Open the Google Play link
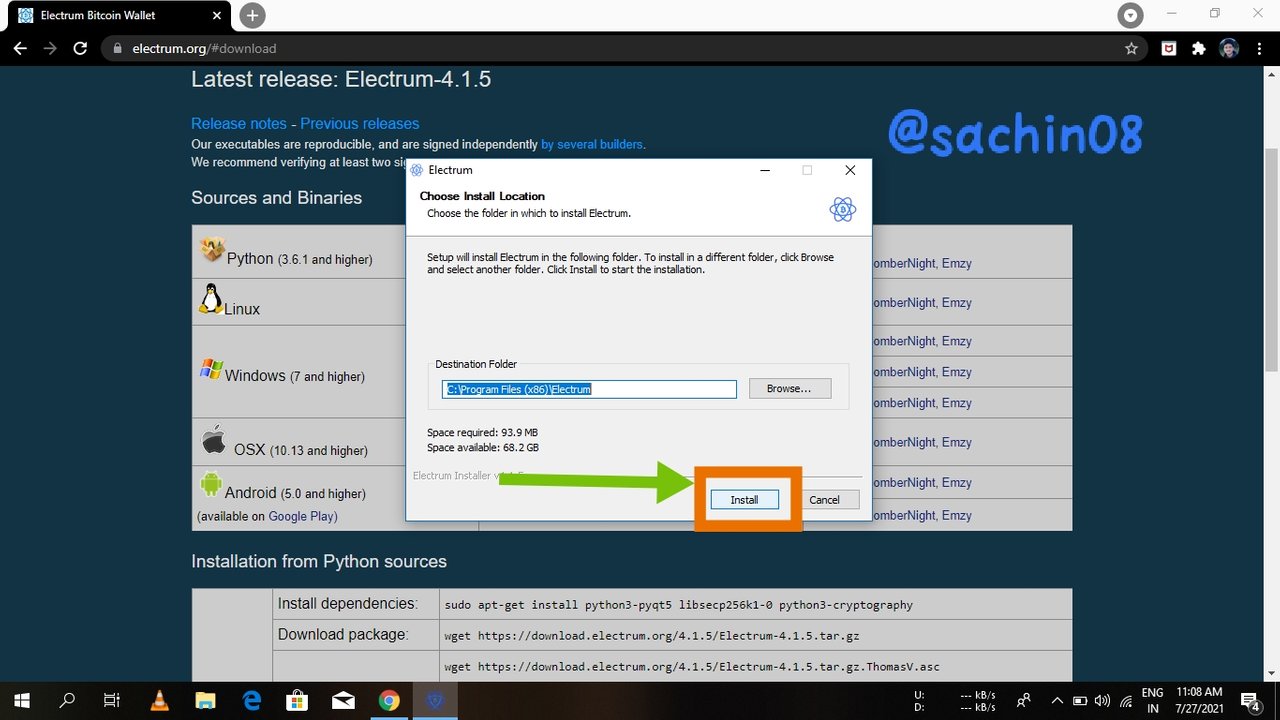1280x720 pixels. coord(303,516)
